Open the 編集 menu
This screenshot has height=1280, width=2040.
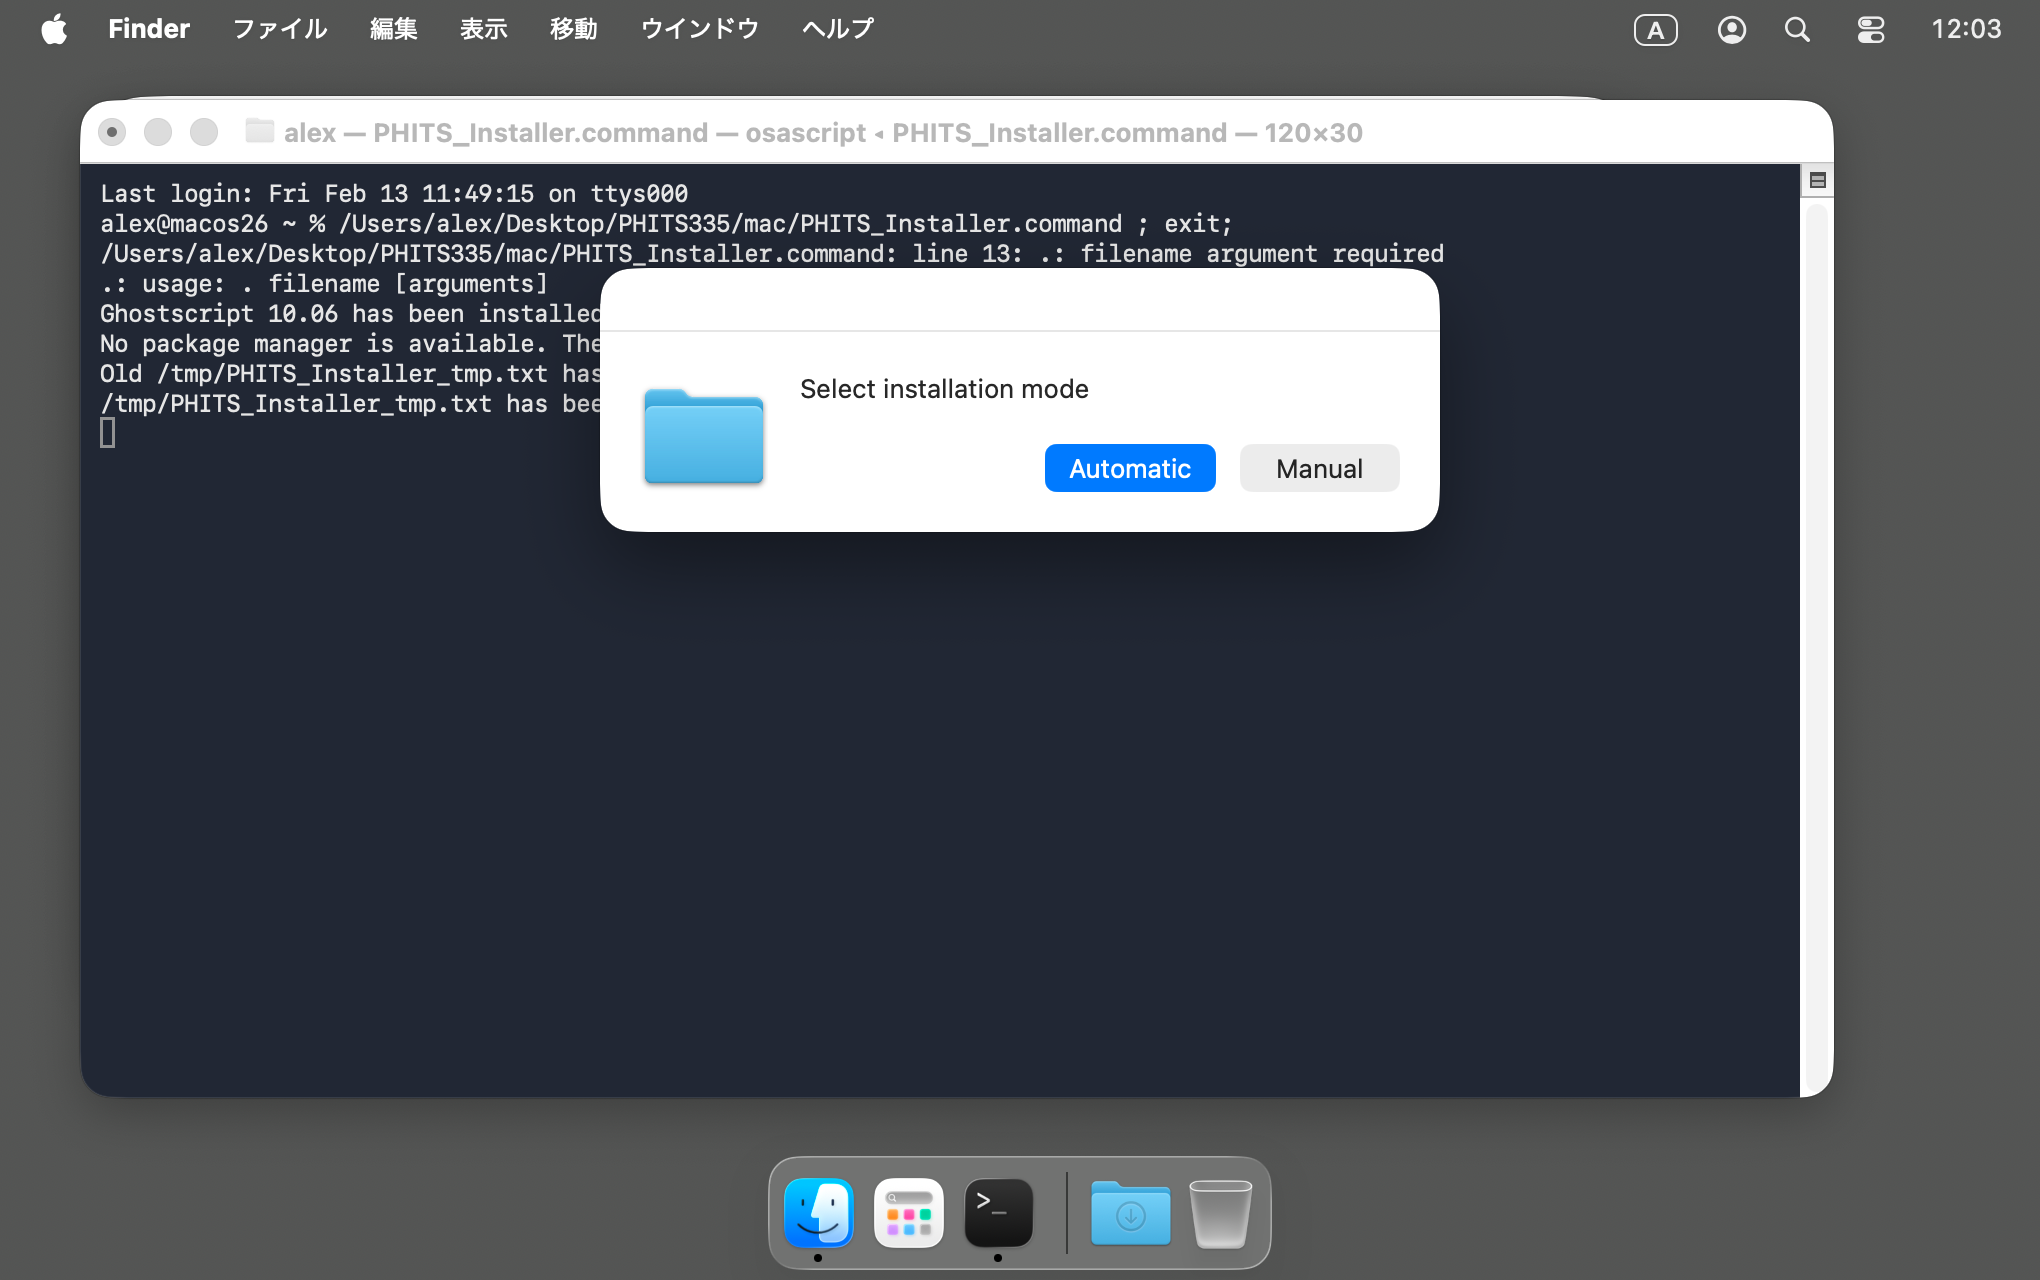point(393,29)
